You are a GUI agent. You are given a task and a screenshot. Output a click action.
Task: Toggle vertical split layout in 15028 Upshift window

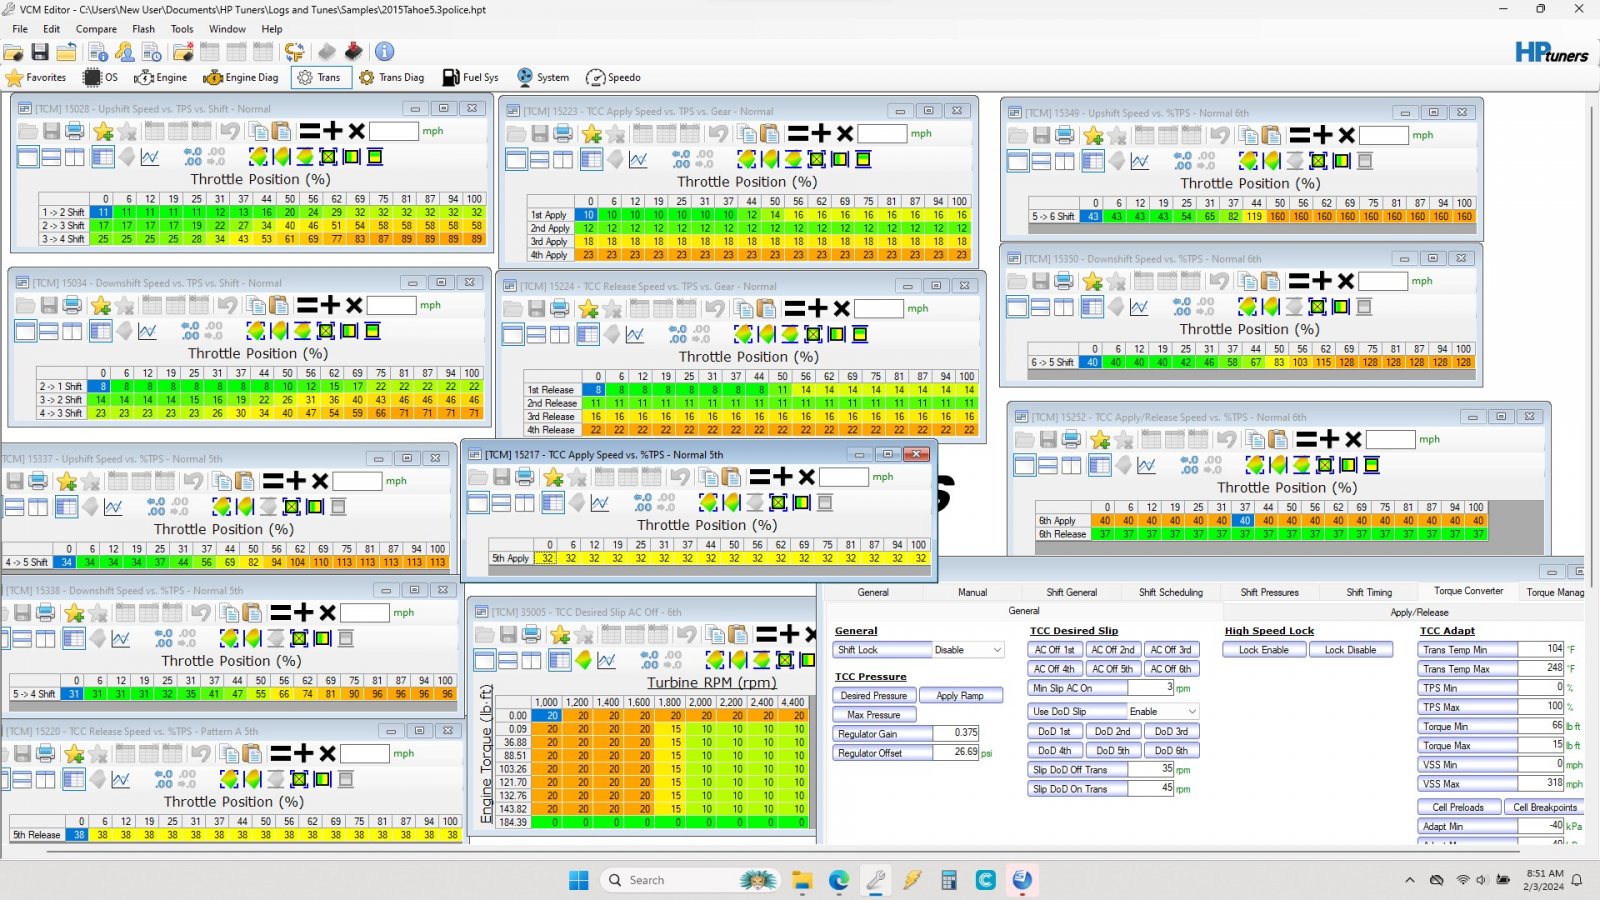tap(75, 157)
